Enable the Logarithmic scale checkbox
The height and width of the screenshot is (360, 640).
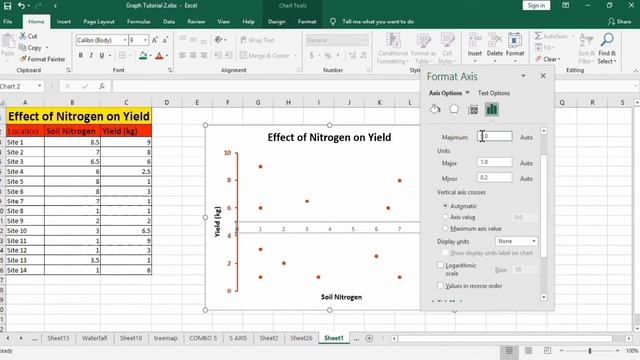[x=440, y=265]
